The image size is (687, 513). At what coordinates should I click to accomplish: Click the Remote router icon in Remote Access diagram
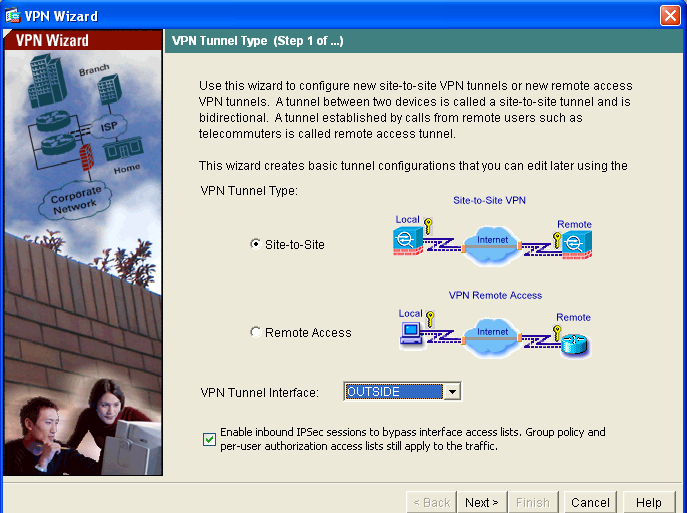(x=575, y=343)
